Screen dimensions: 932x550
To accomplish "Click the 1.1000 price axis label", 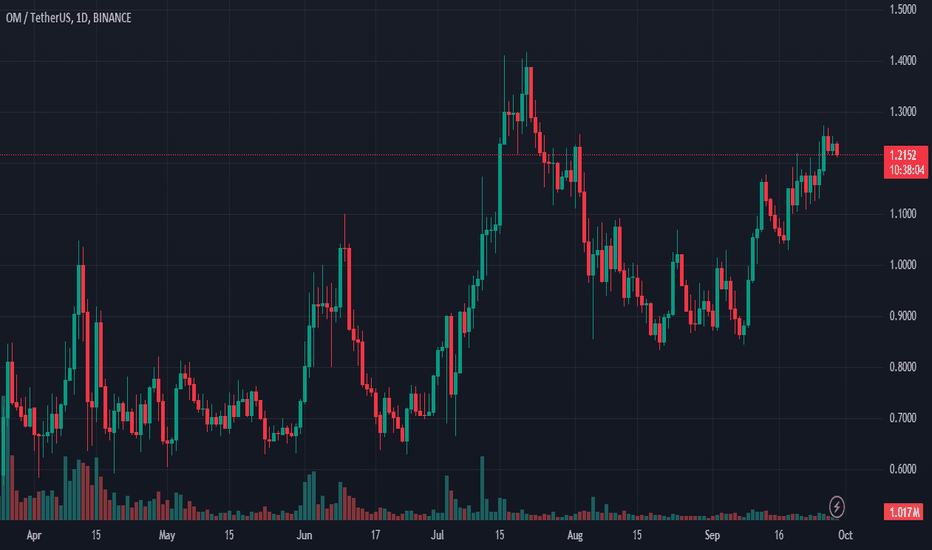I will click(903, 213).
